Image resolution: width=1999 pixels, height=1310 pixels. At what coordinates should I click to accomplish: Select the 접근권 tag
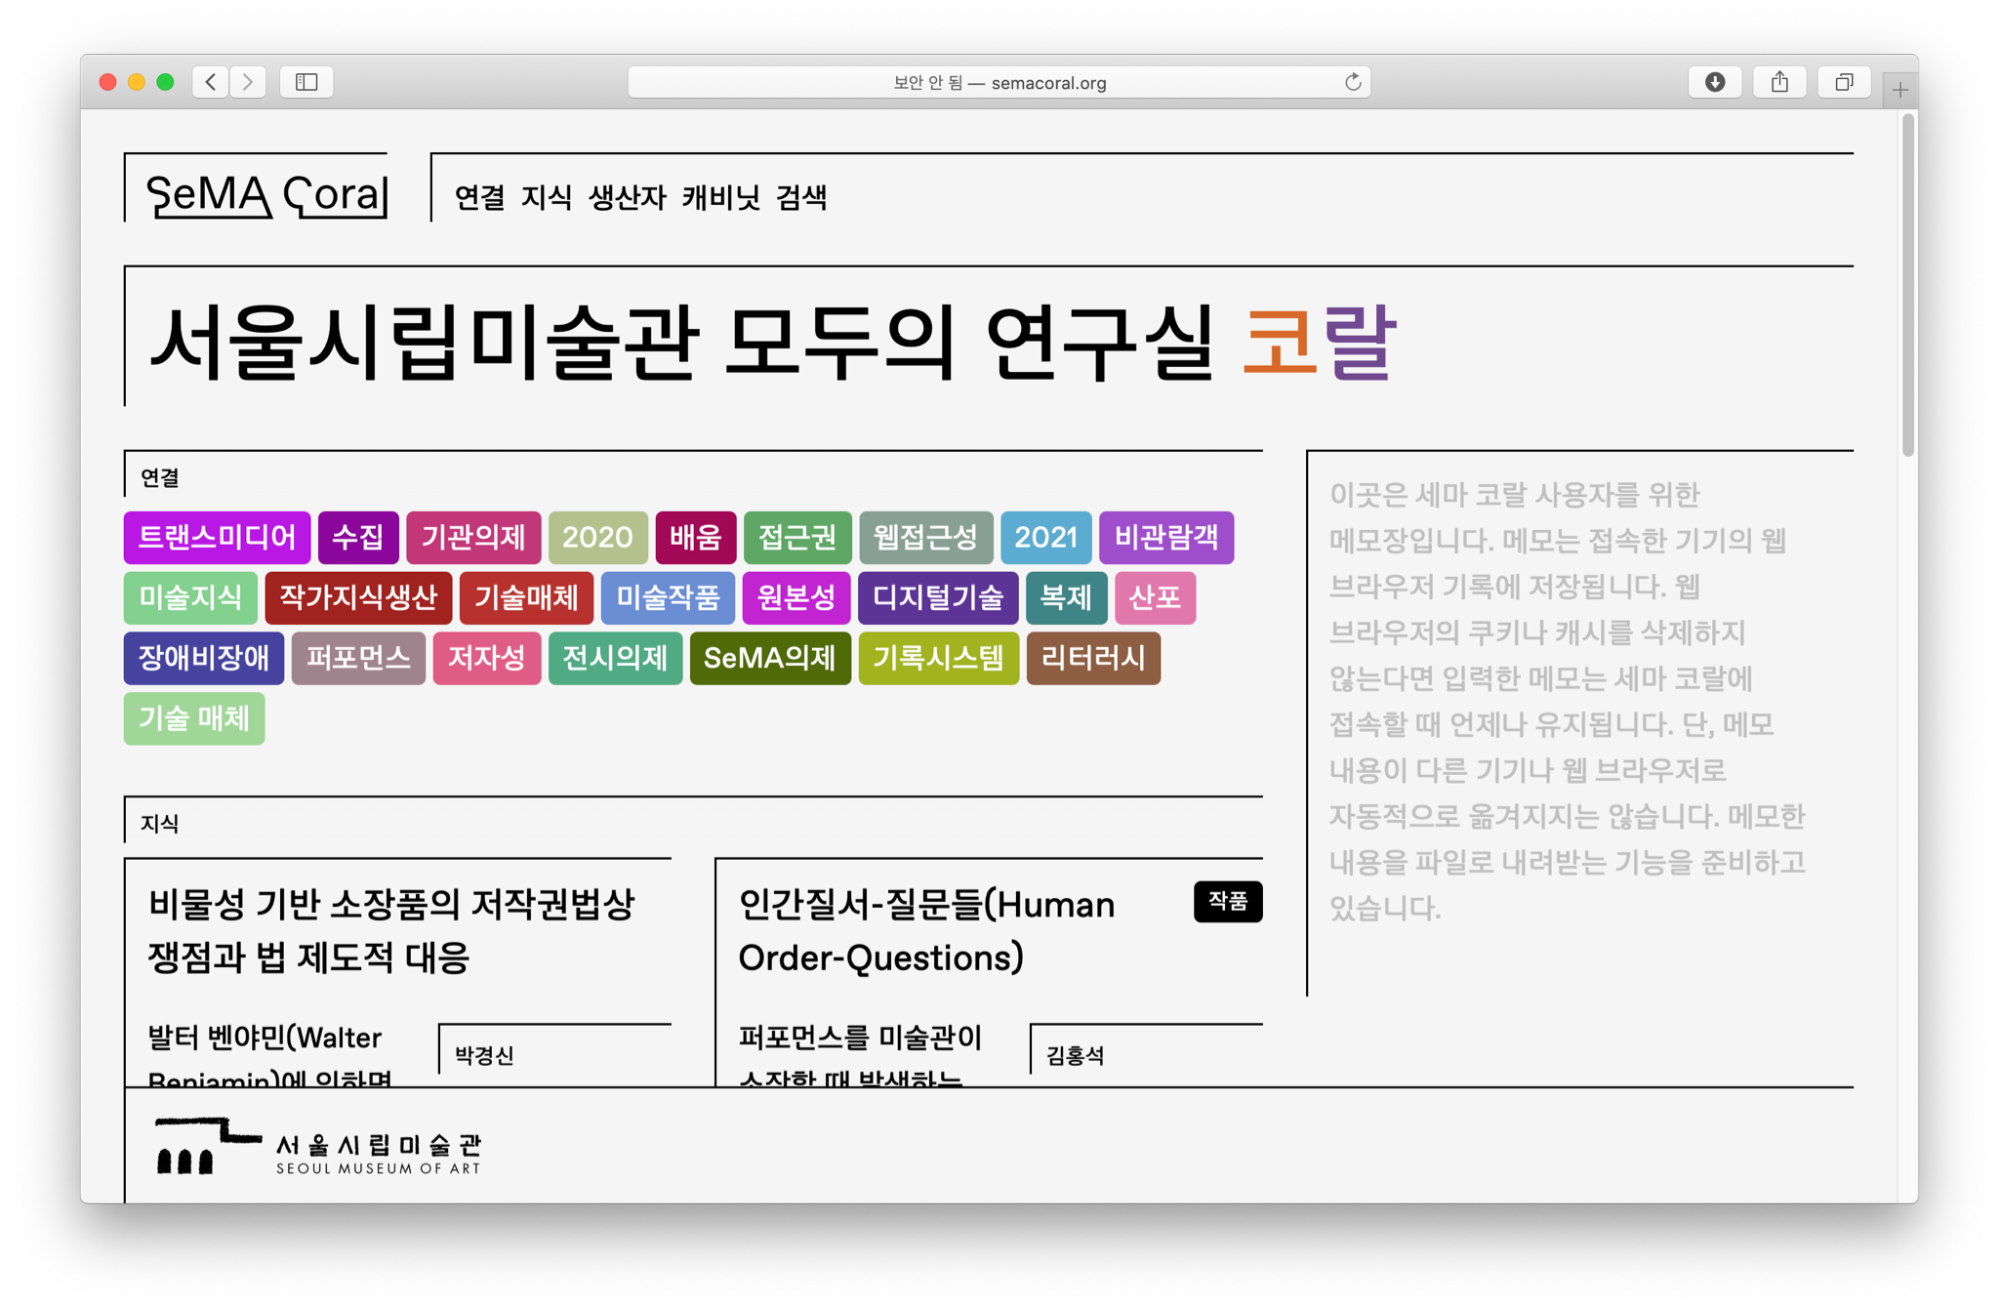pyautogui.click(x=797, y=537)
